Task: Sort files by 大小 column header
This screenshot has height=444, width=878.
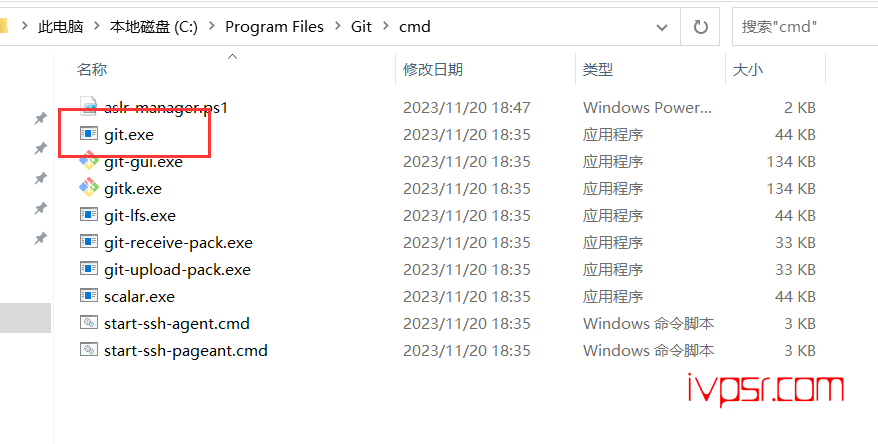Action: coord(748,69)
